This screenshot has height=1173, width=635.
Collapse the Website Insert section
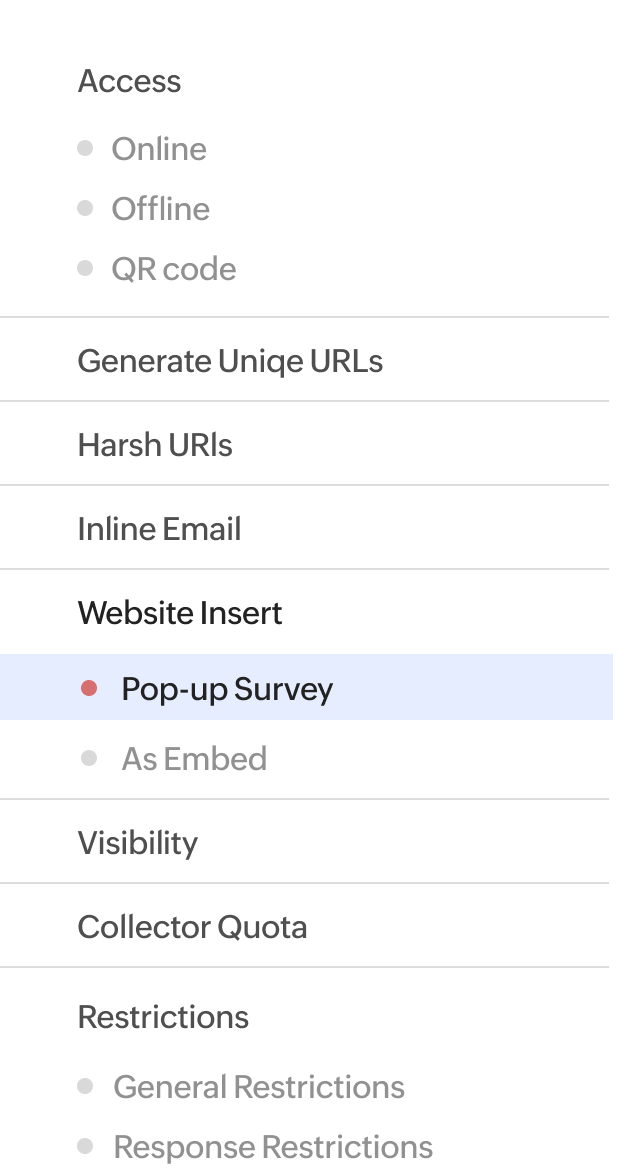(x=180, y=613)
